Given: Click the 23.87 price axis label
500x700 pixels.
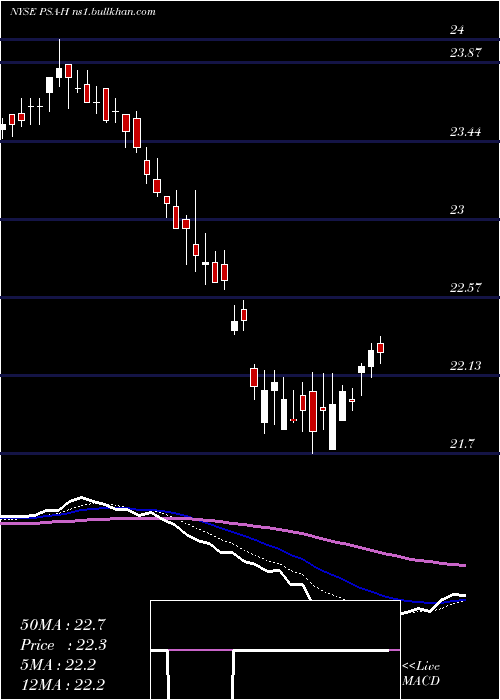Looking at the screenshot, I should click(x=466, y=53).
